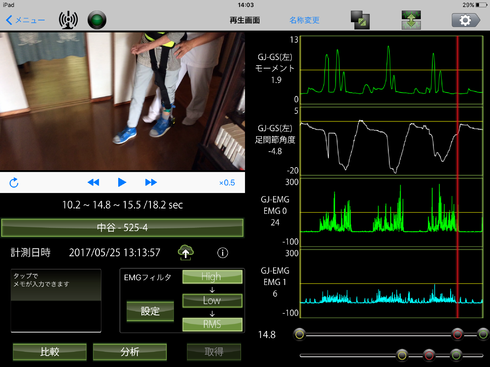Viewport: 490px width, 367px height.
Task: Open 名称変更 rename option
Action: (304, 20)
